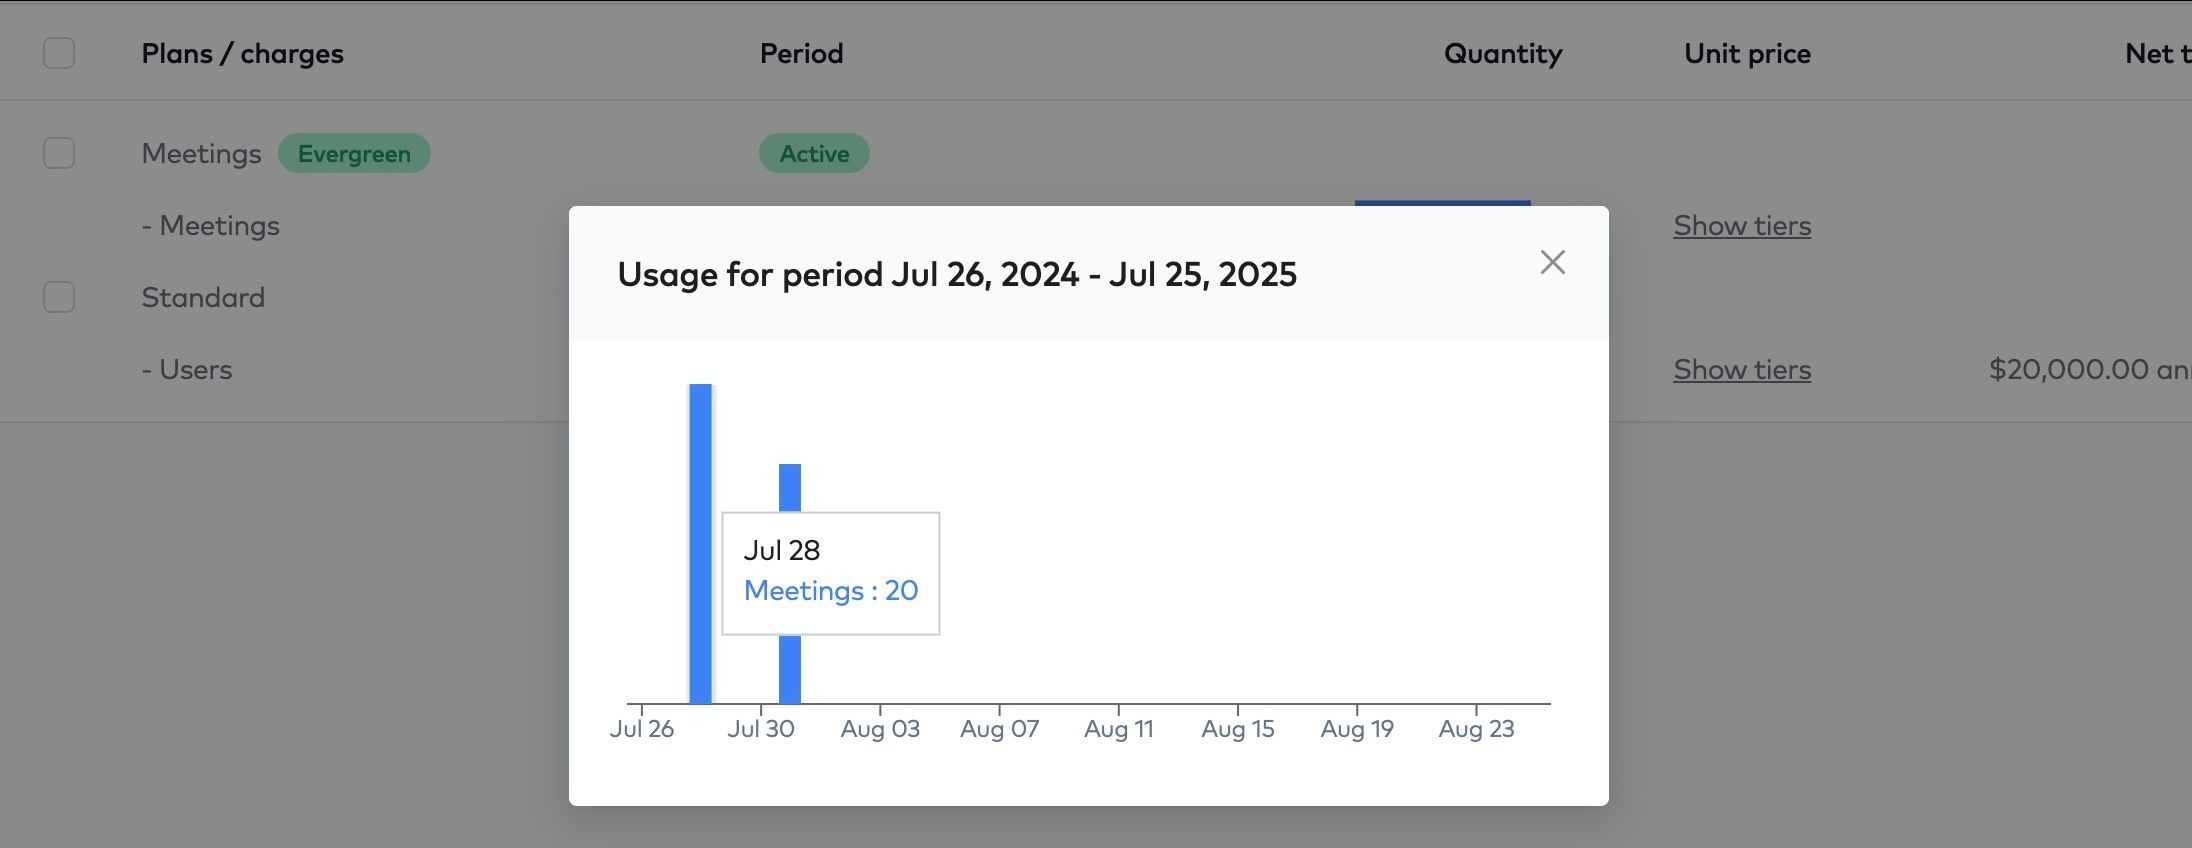Check the Meetings plan row checkbox
This screenshot has height=848, width=2192.
(x=59, y=153)
